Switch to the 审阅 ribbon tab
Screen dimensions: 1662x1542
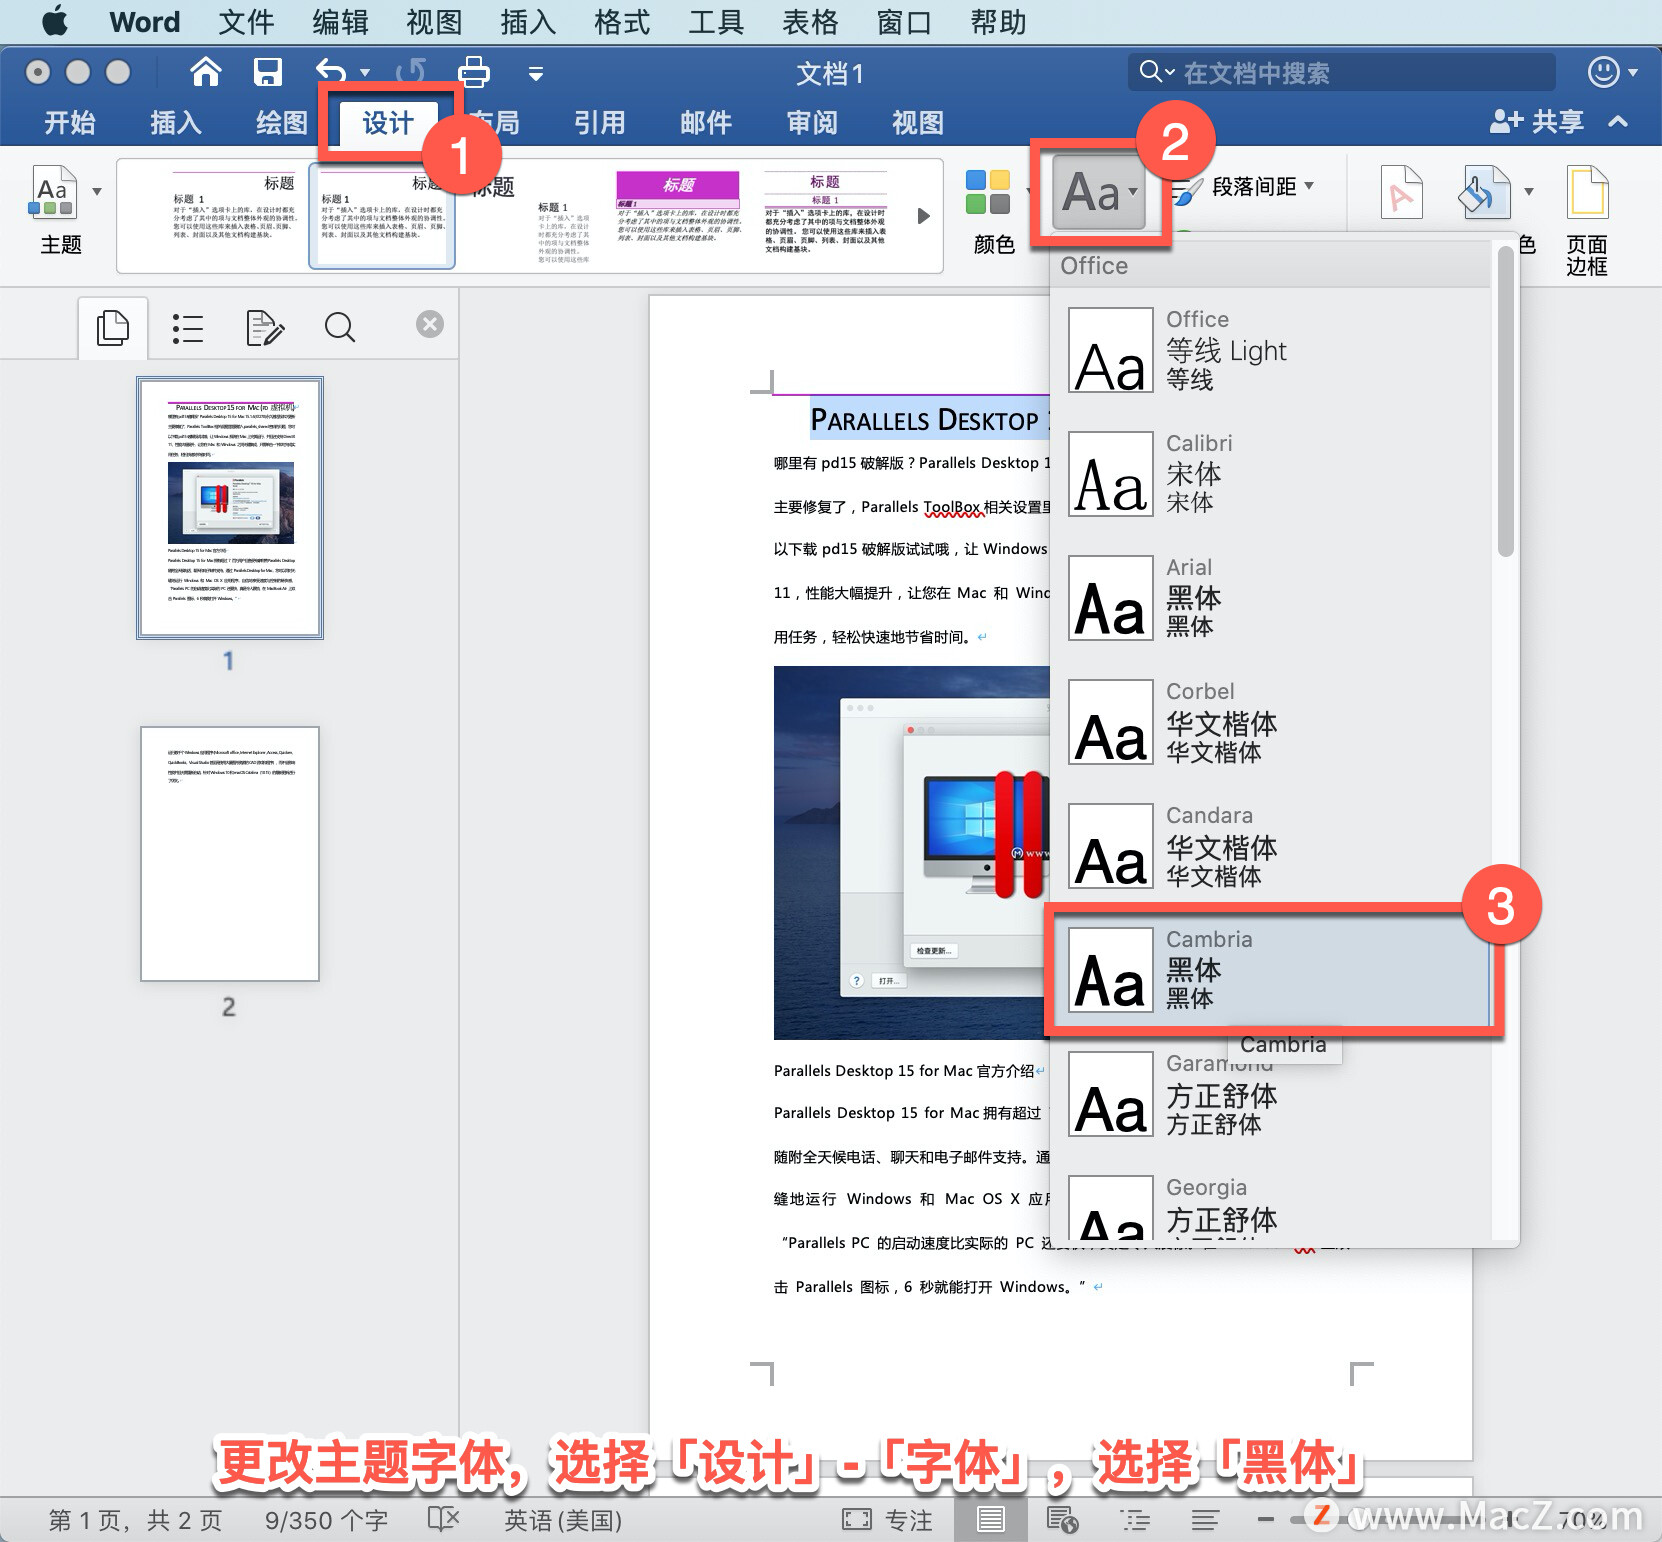pos(812,123)
